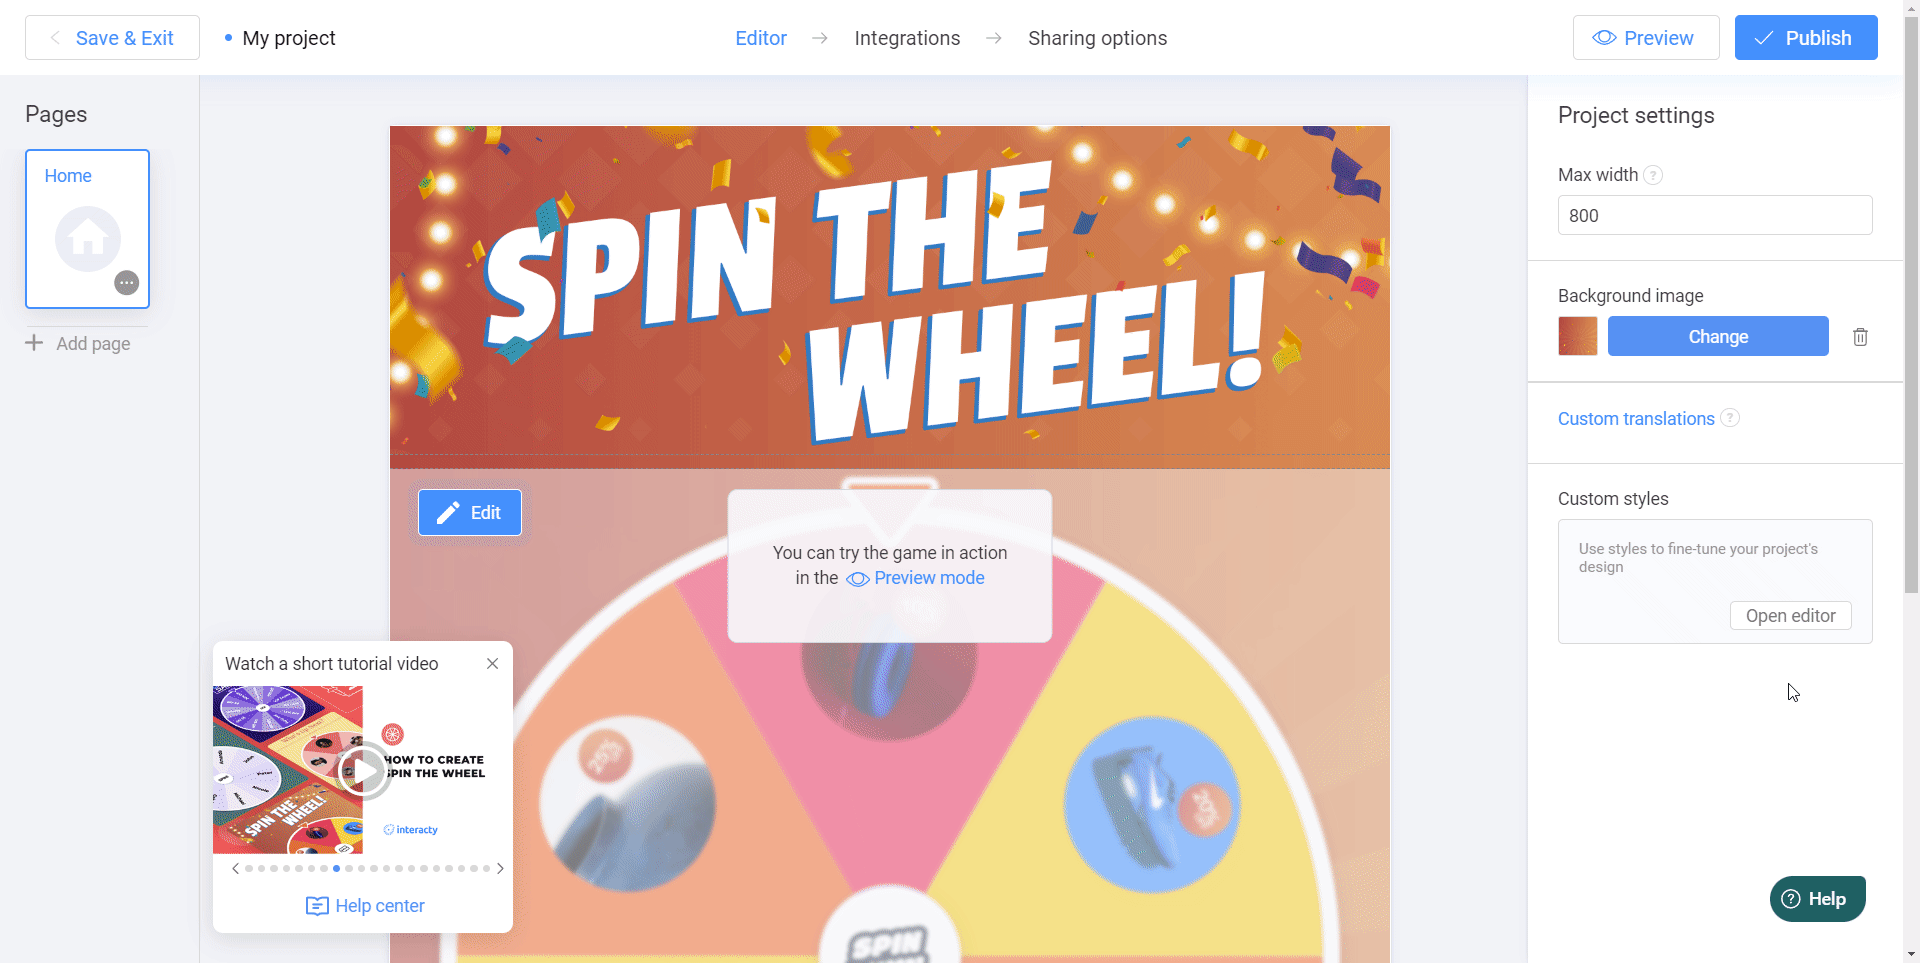Click the background image color swatch

coord(1578,336)
